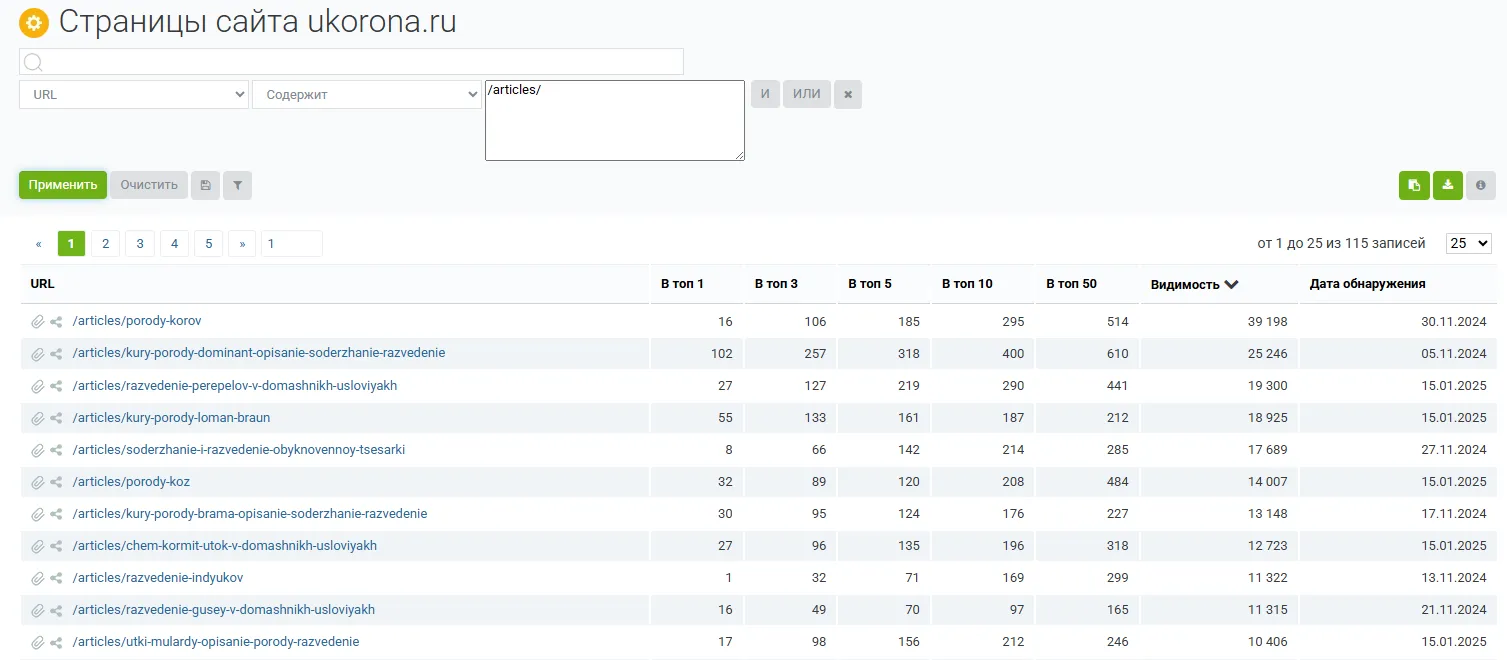Image resolution: width=1507 pixels, height=660 pixels.
Task: Click the orange gear icon beside the page title
Action: (x=34, y=23)
